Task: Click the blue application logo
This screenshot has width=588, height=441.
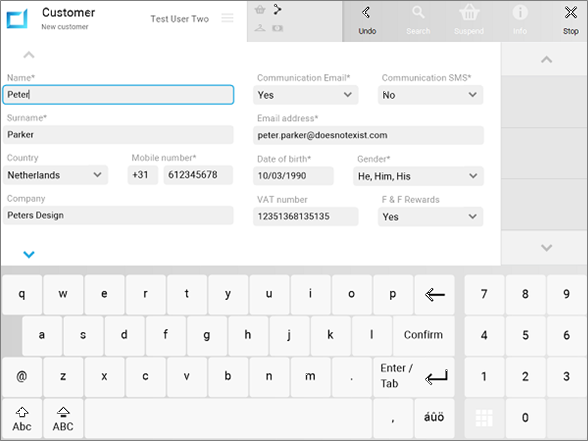Action: point(17,19)
